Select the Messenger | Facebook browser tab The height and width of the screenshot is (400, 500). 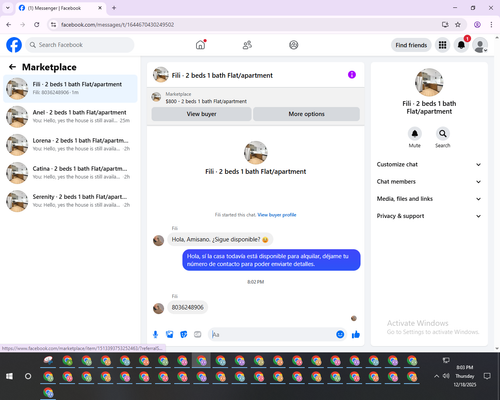coord(60,8)
